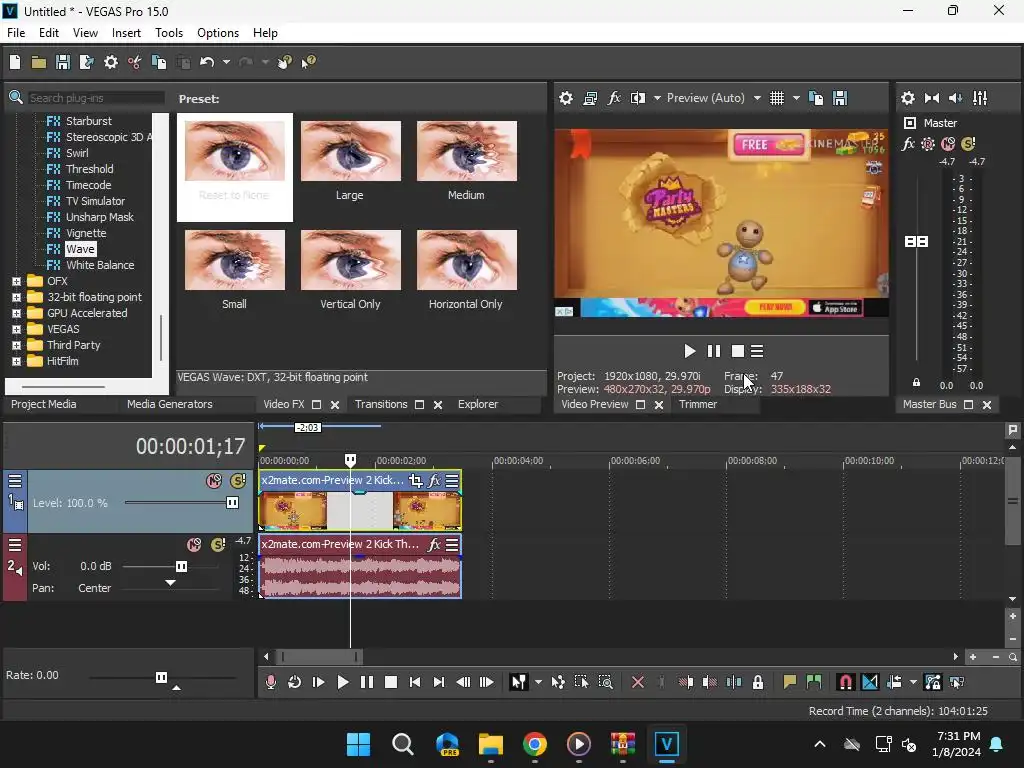Expand the OFX folder
This screenshot has width=1024, height=768.
pyautogui.click(x=16, y=281)
